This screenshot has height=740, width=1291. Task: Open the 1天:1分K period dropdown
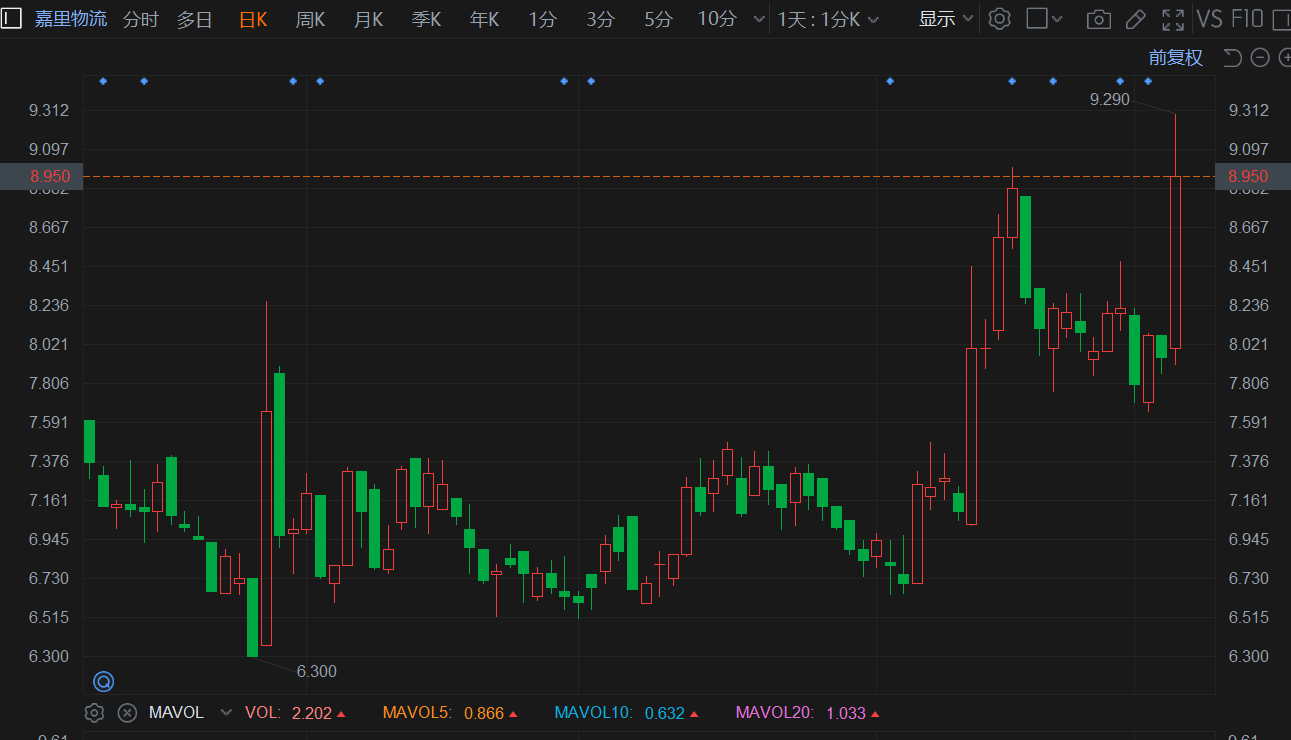click(828, 19)
